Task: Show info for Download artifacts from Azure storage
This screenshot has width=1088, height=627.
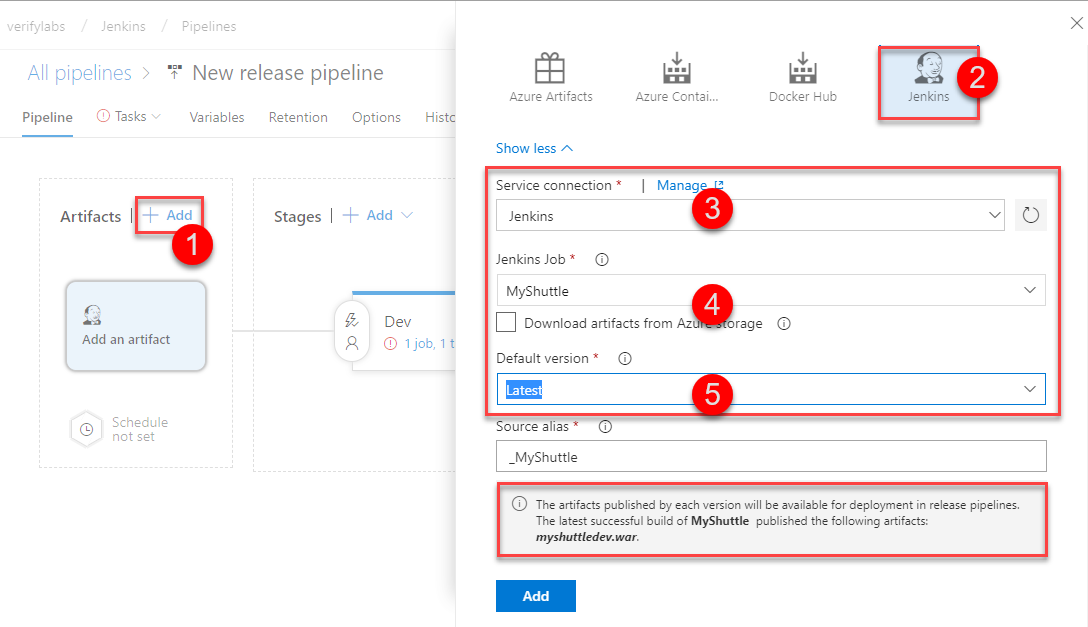Action: tap(783, 323)
